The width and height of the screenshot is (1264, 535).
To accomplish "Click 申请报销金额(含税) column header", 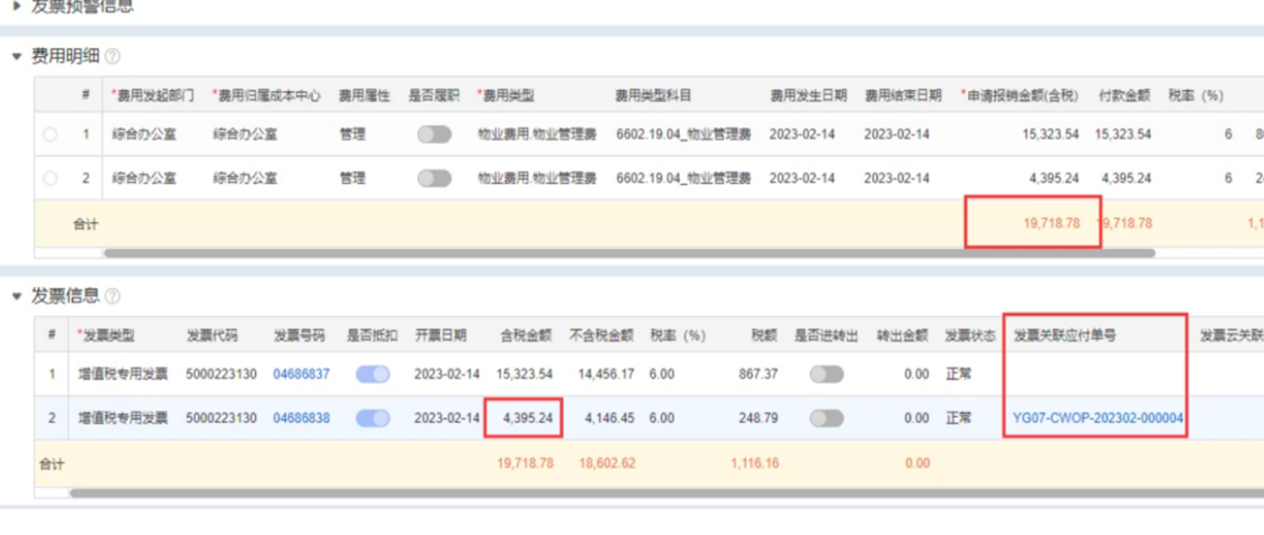I will click(1020, 96).
